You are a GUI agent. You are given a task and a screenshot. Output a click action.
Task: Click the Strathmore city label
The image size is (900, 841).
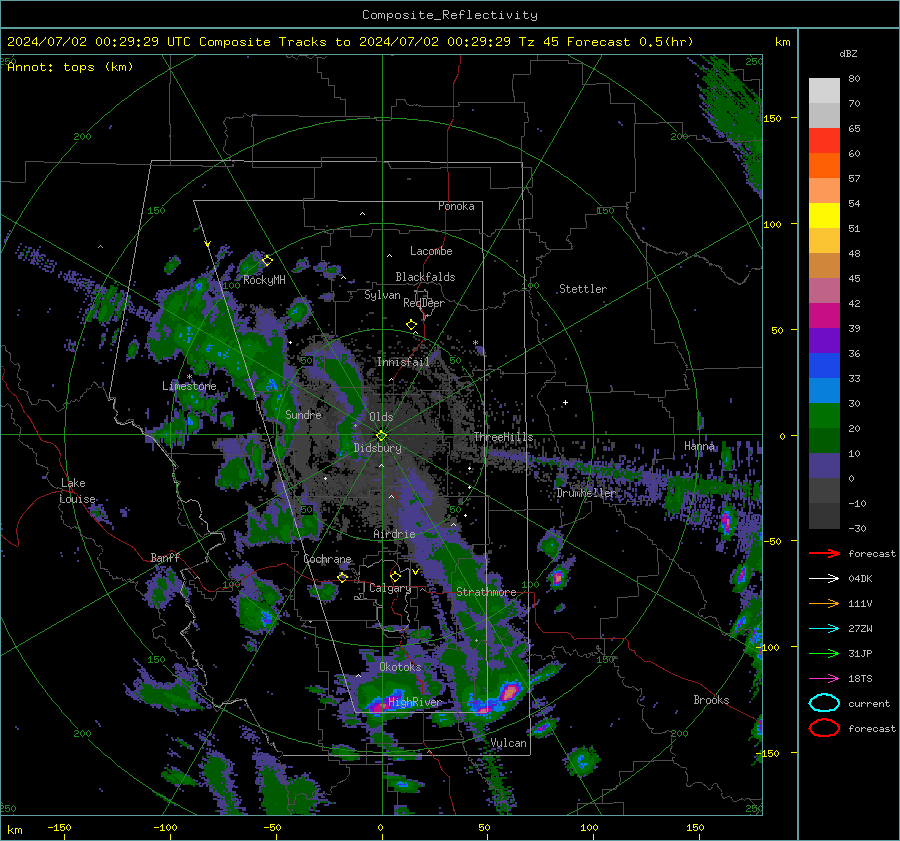pyautogui.click(x=486, y=591)
